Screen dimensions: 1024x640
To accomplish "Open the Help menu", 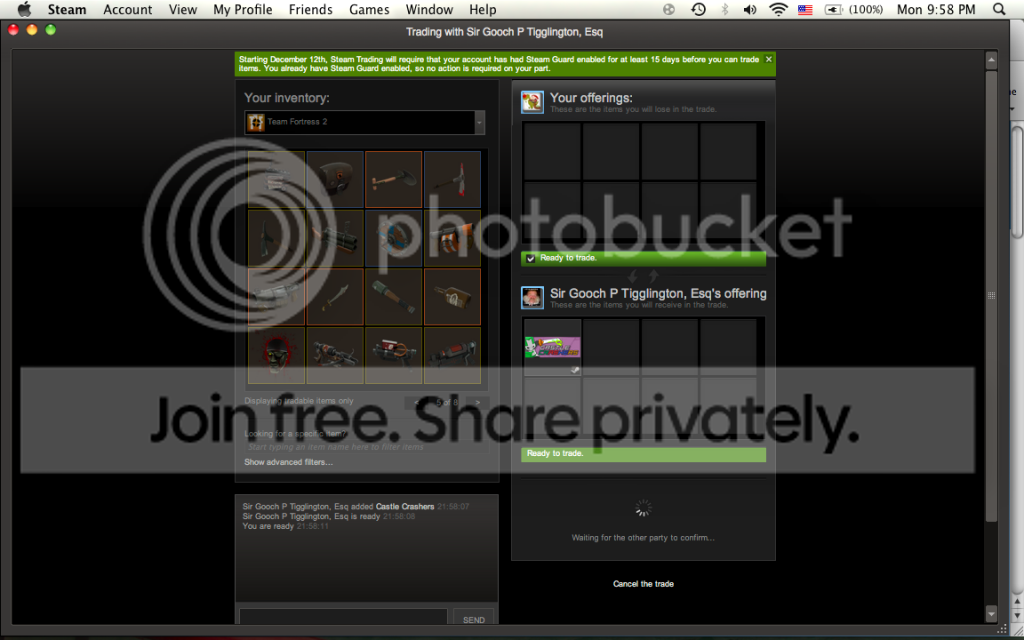I will (483, 9).
